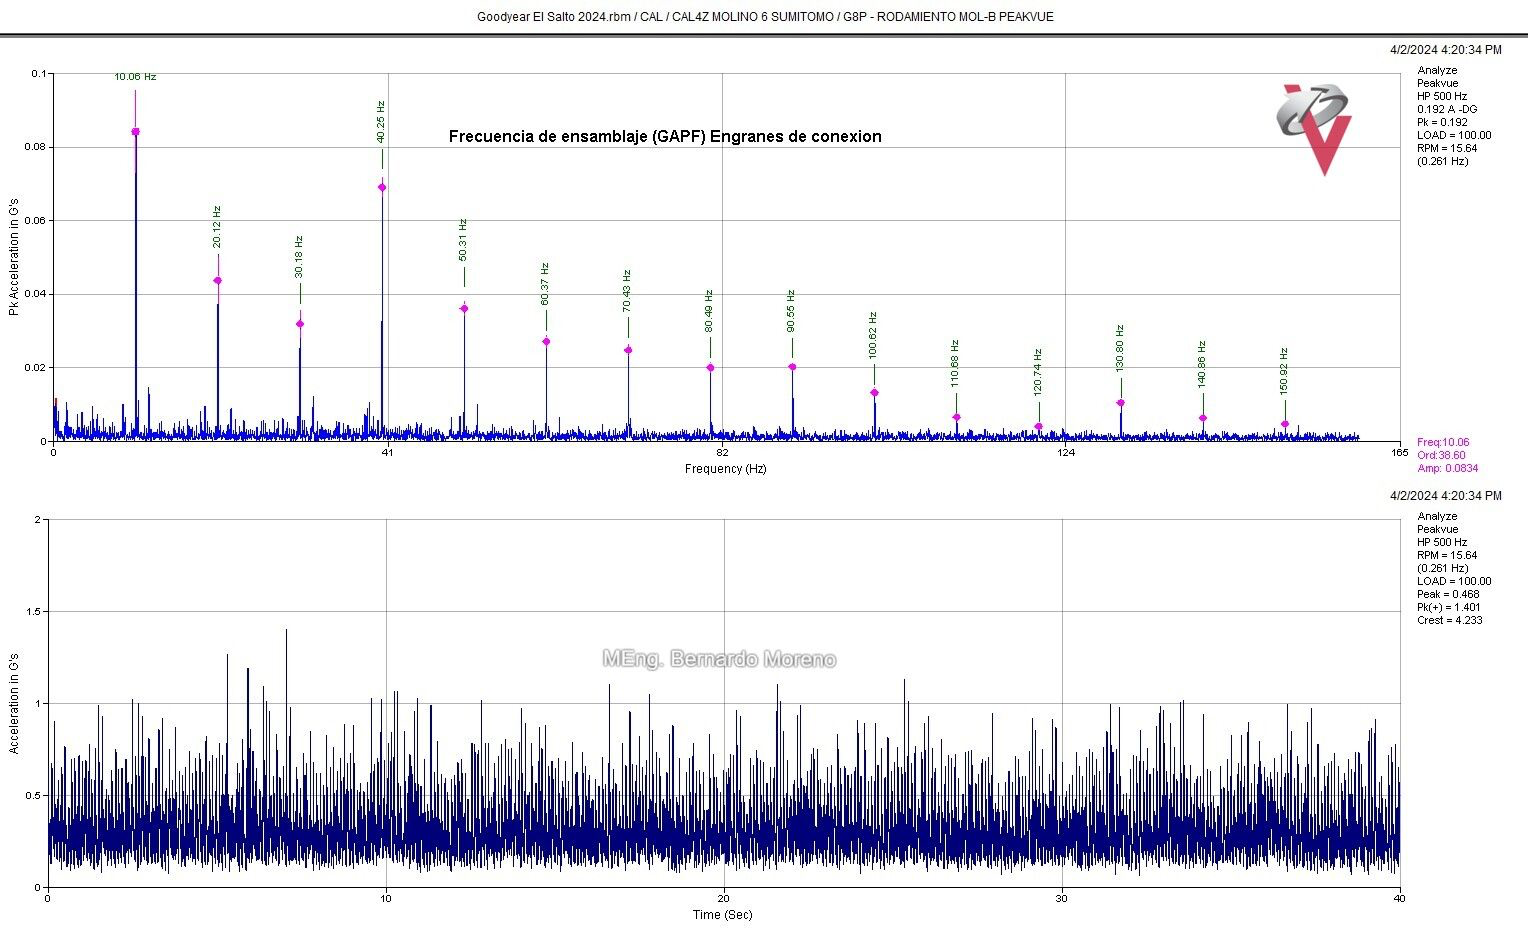Click the 'Time (Sec)' axis label
1528x943 pixels.
(723, 915)
